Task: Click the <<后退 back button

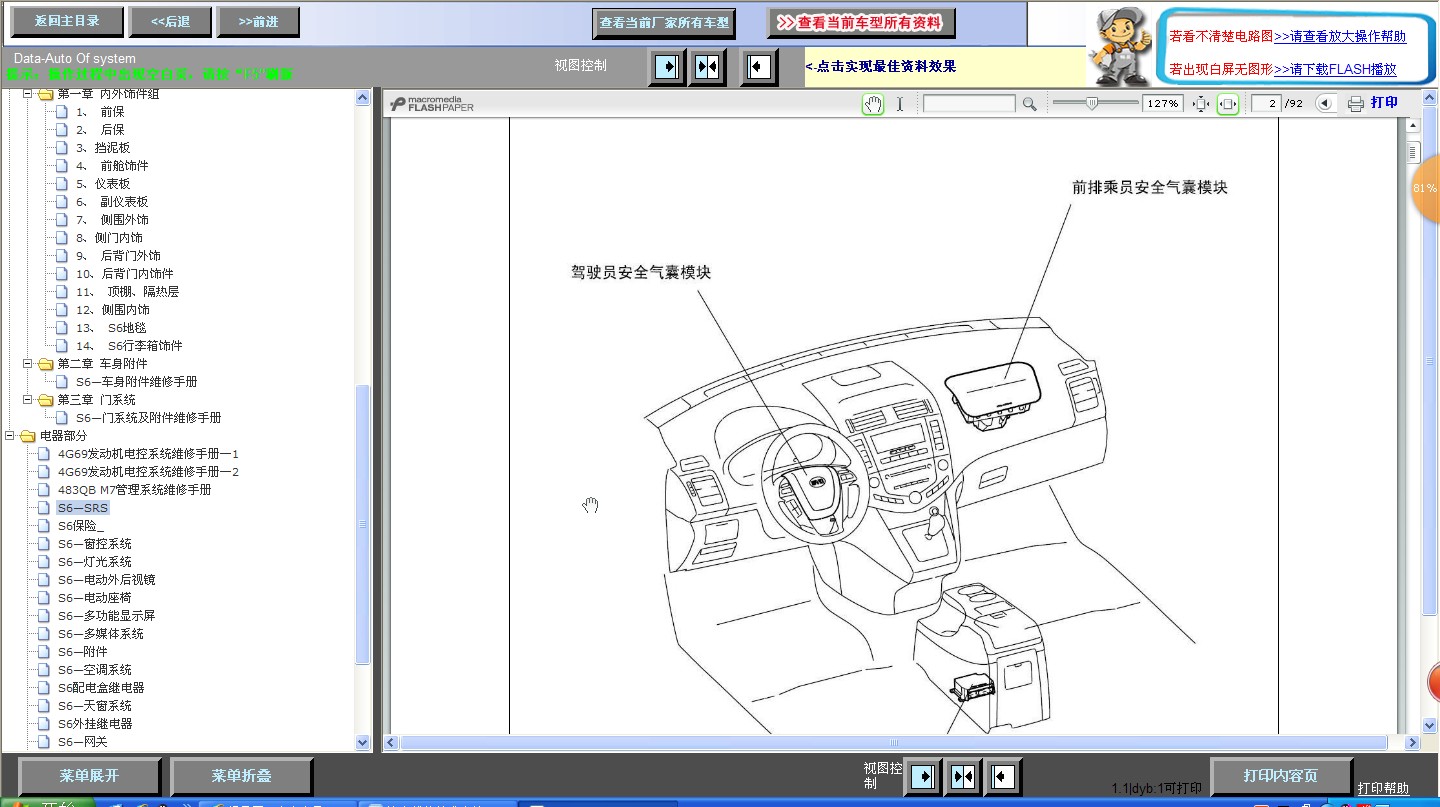Action: tap(170, 21)
